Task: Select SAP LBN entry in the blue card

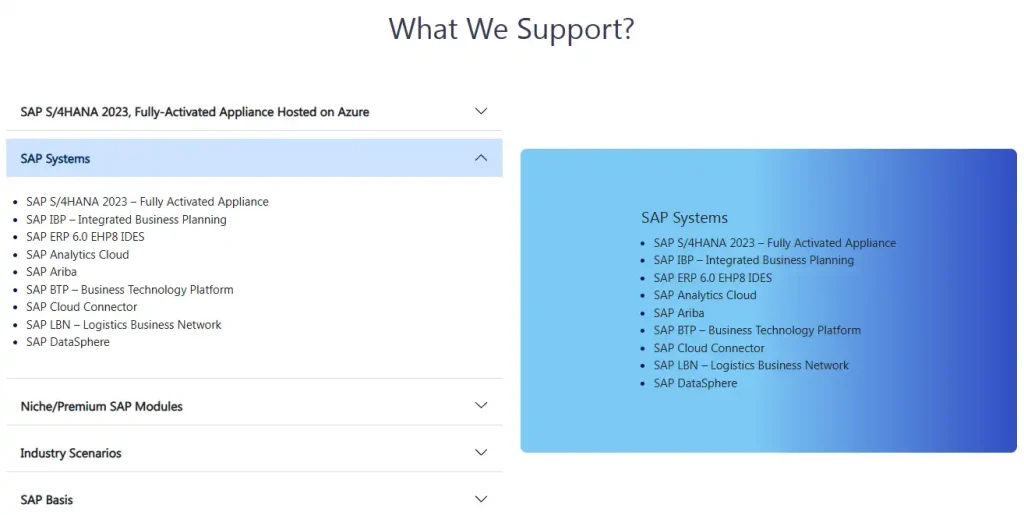Action: [x=751, y=366]
